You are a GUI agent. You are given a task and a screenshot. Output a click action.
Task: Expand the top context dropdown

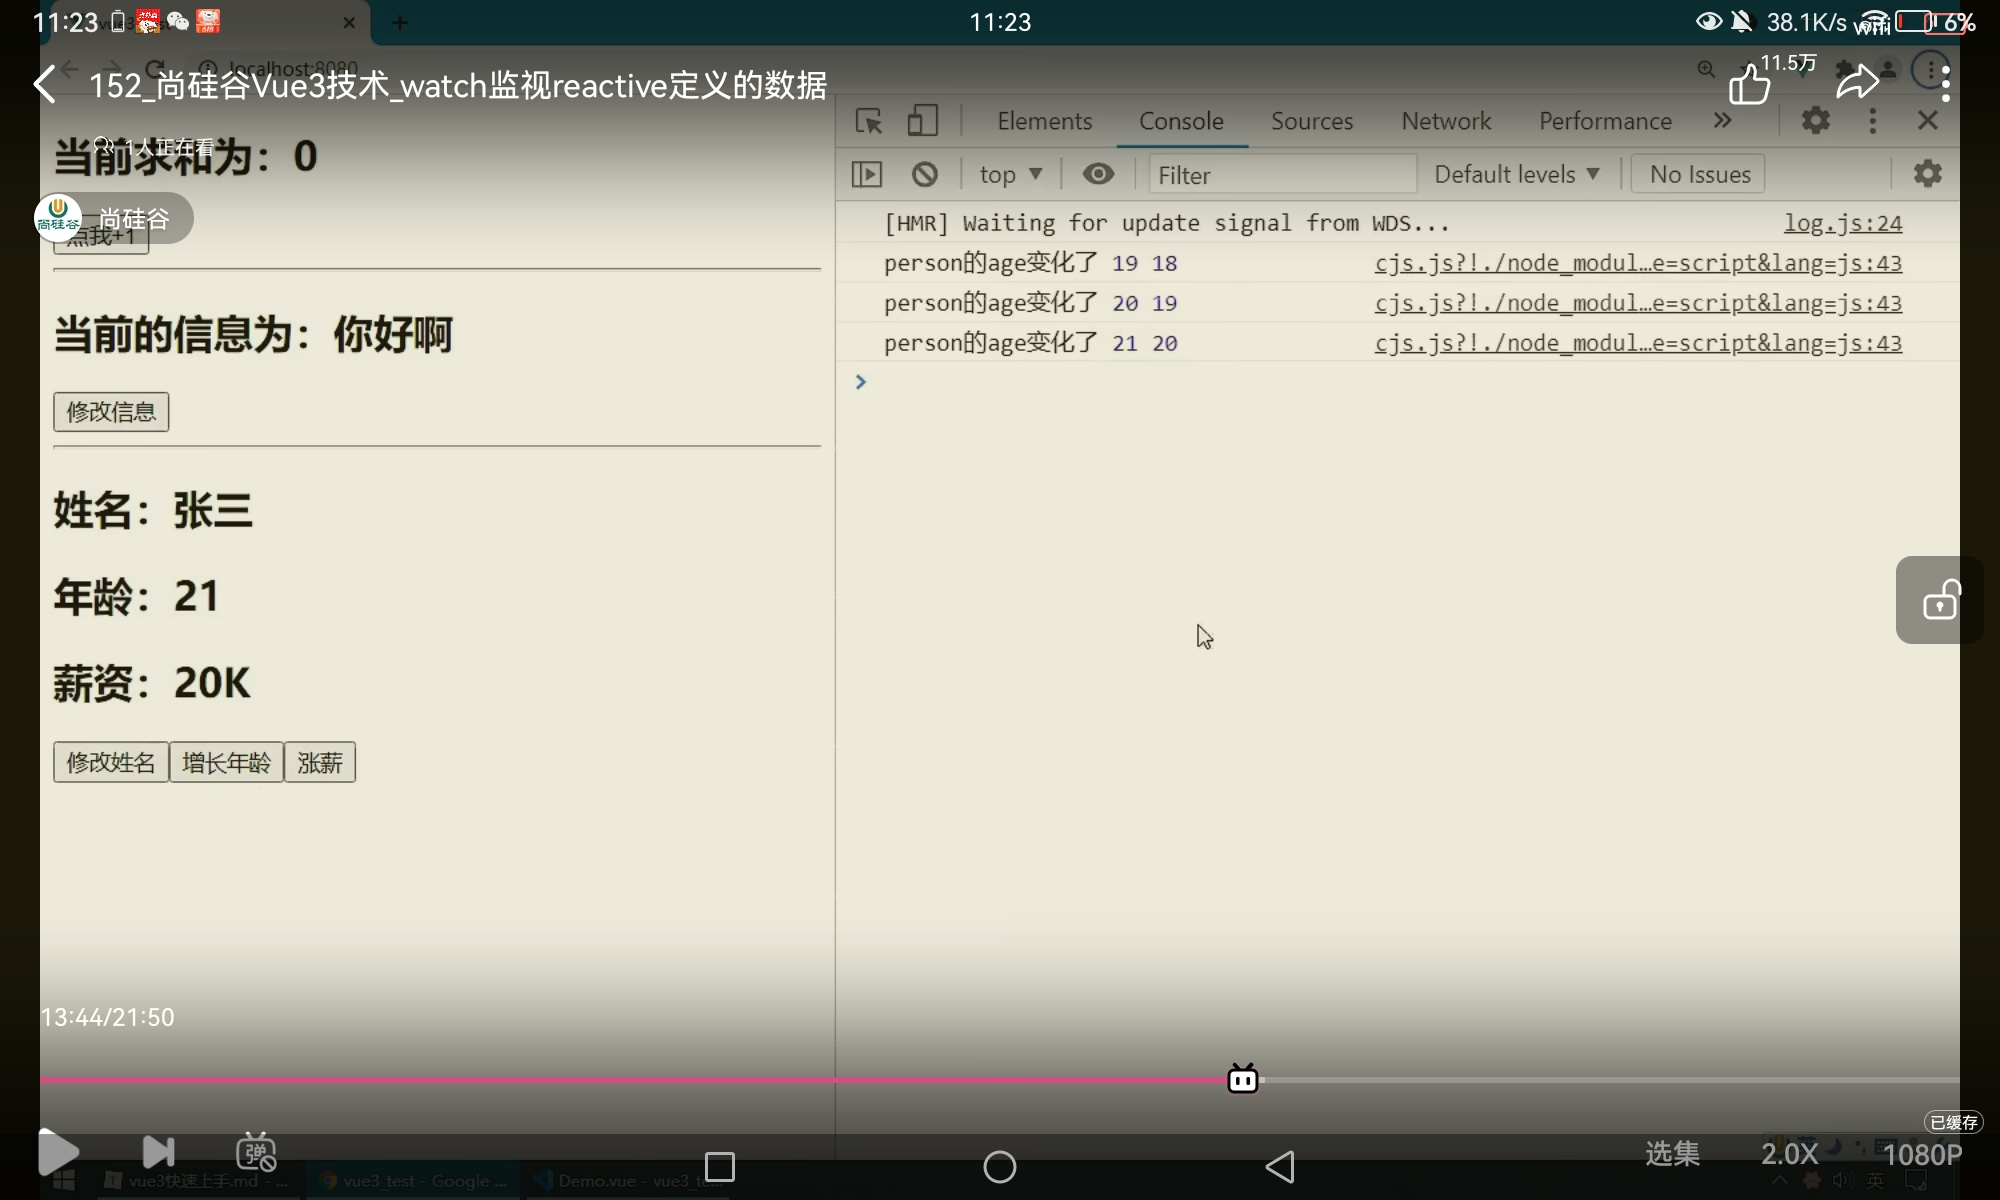(1010, 174)
